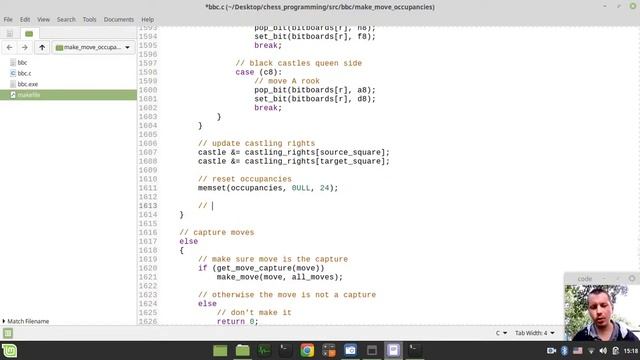Expand the Match Filename section

point(26,321)
